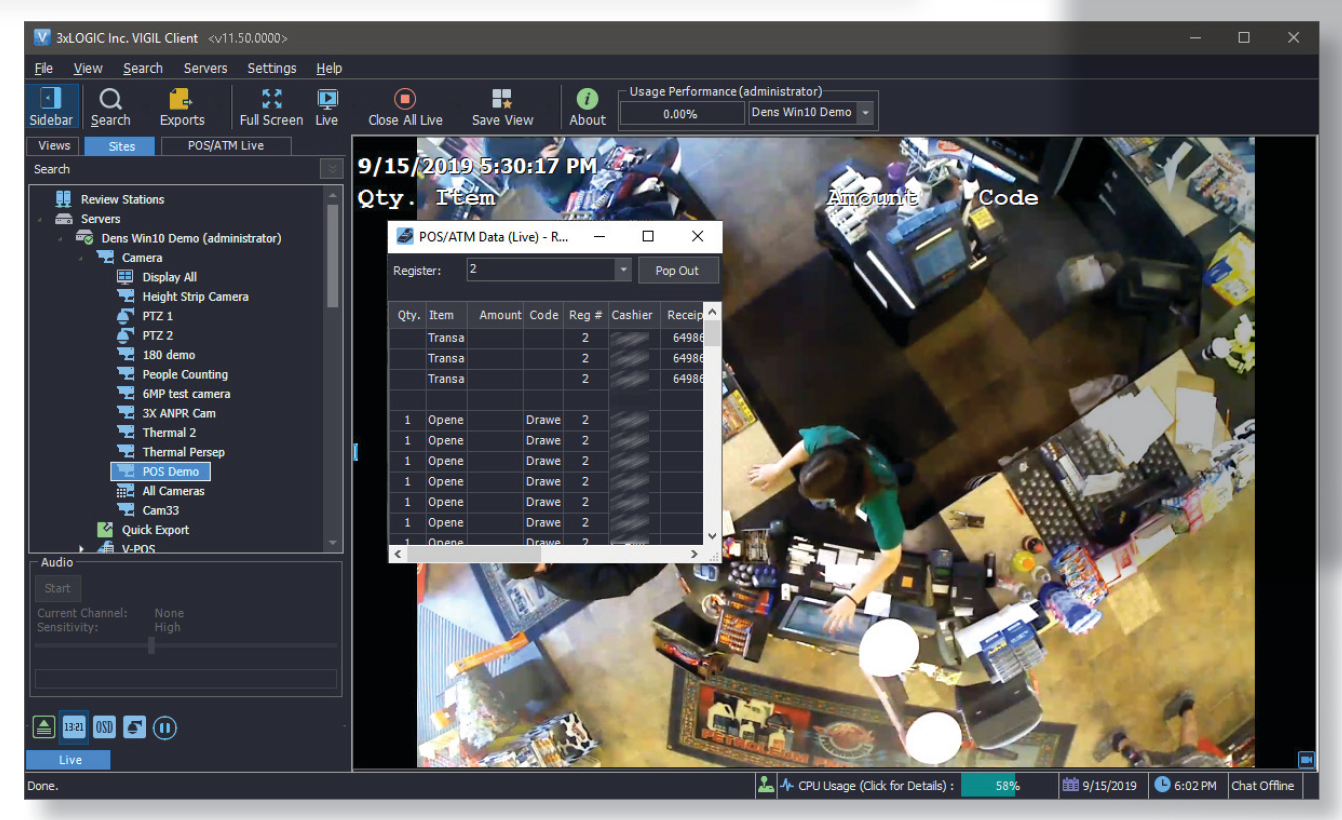1342x820 pixels.
Task: Open the Settings menu
Action: pyautogui.click(x=271, y=68)
